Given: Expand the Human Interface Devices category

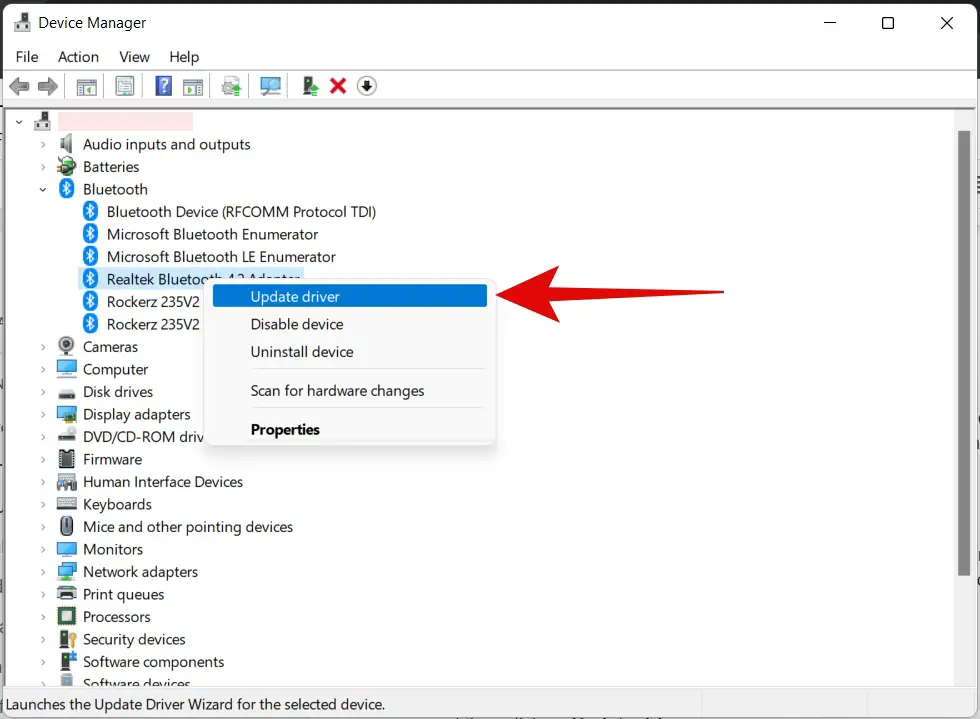Looking at the screenshot, I should click(x=42, y=482).
